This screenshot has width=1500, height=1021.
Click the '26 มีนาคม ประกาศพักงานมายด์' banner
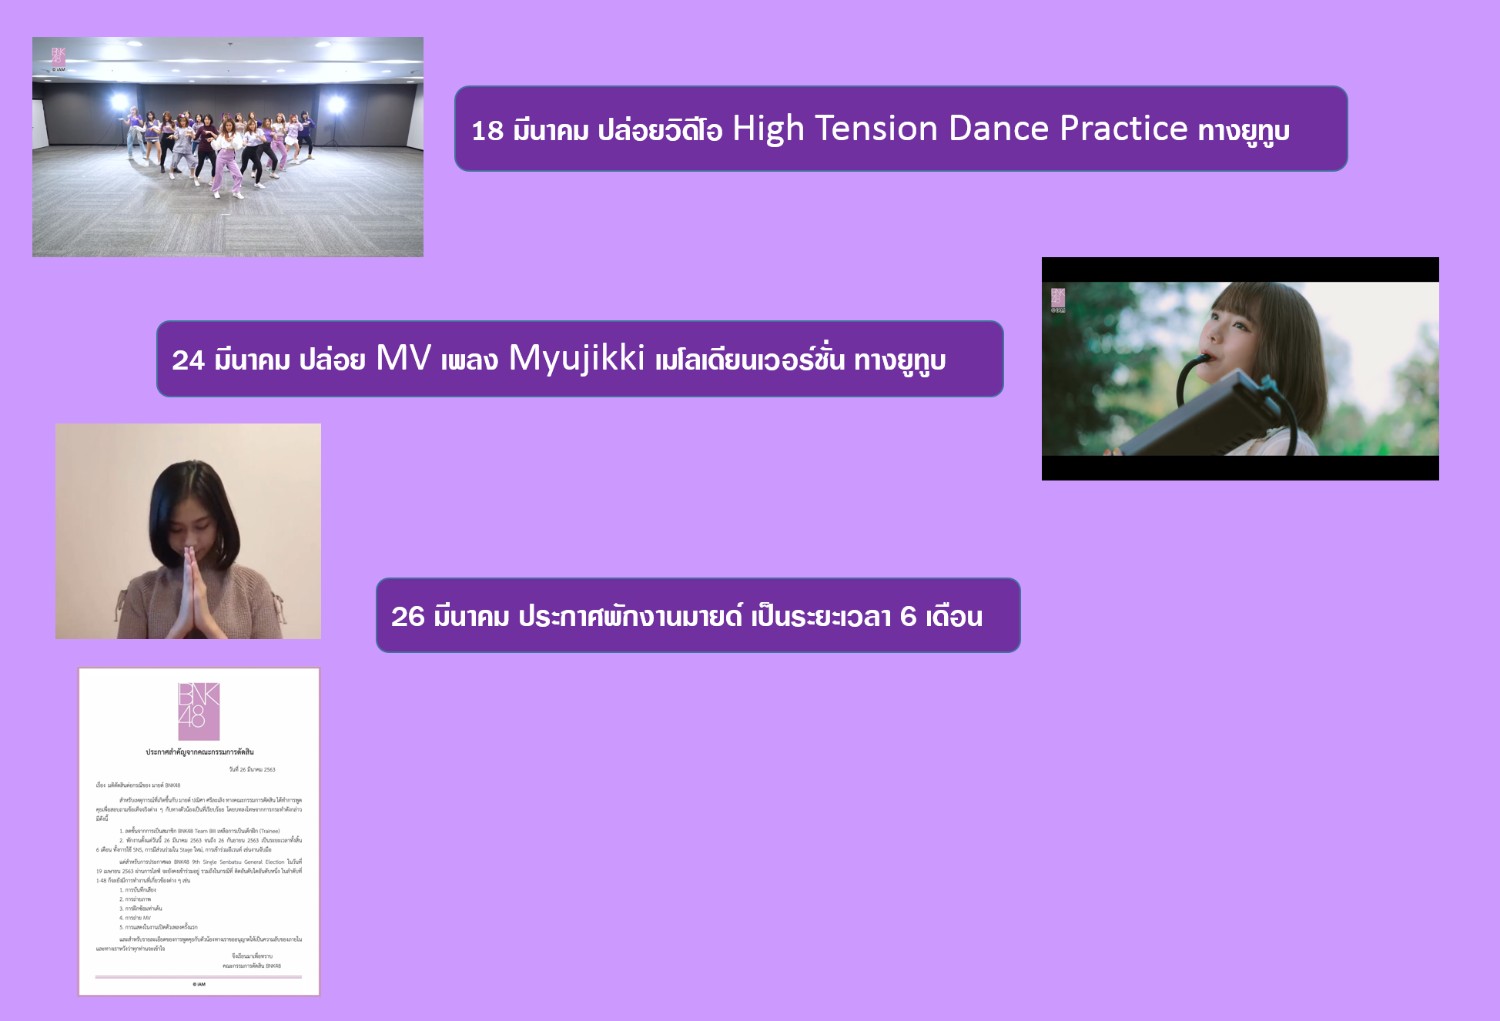698,615
